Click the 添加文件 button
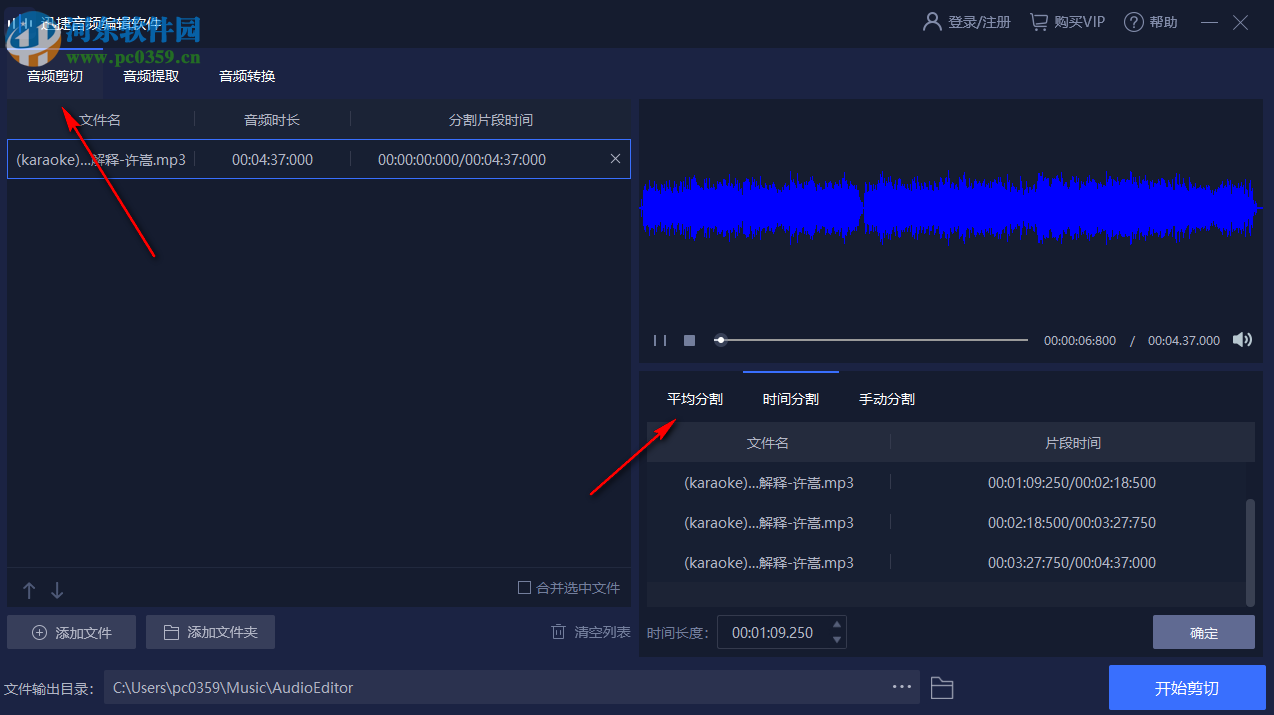Viewport: 1274px width, 715px height. (72, 632)
